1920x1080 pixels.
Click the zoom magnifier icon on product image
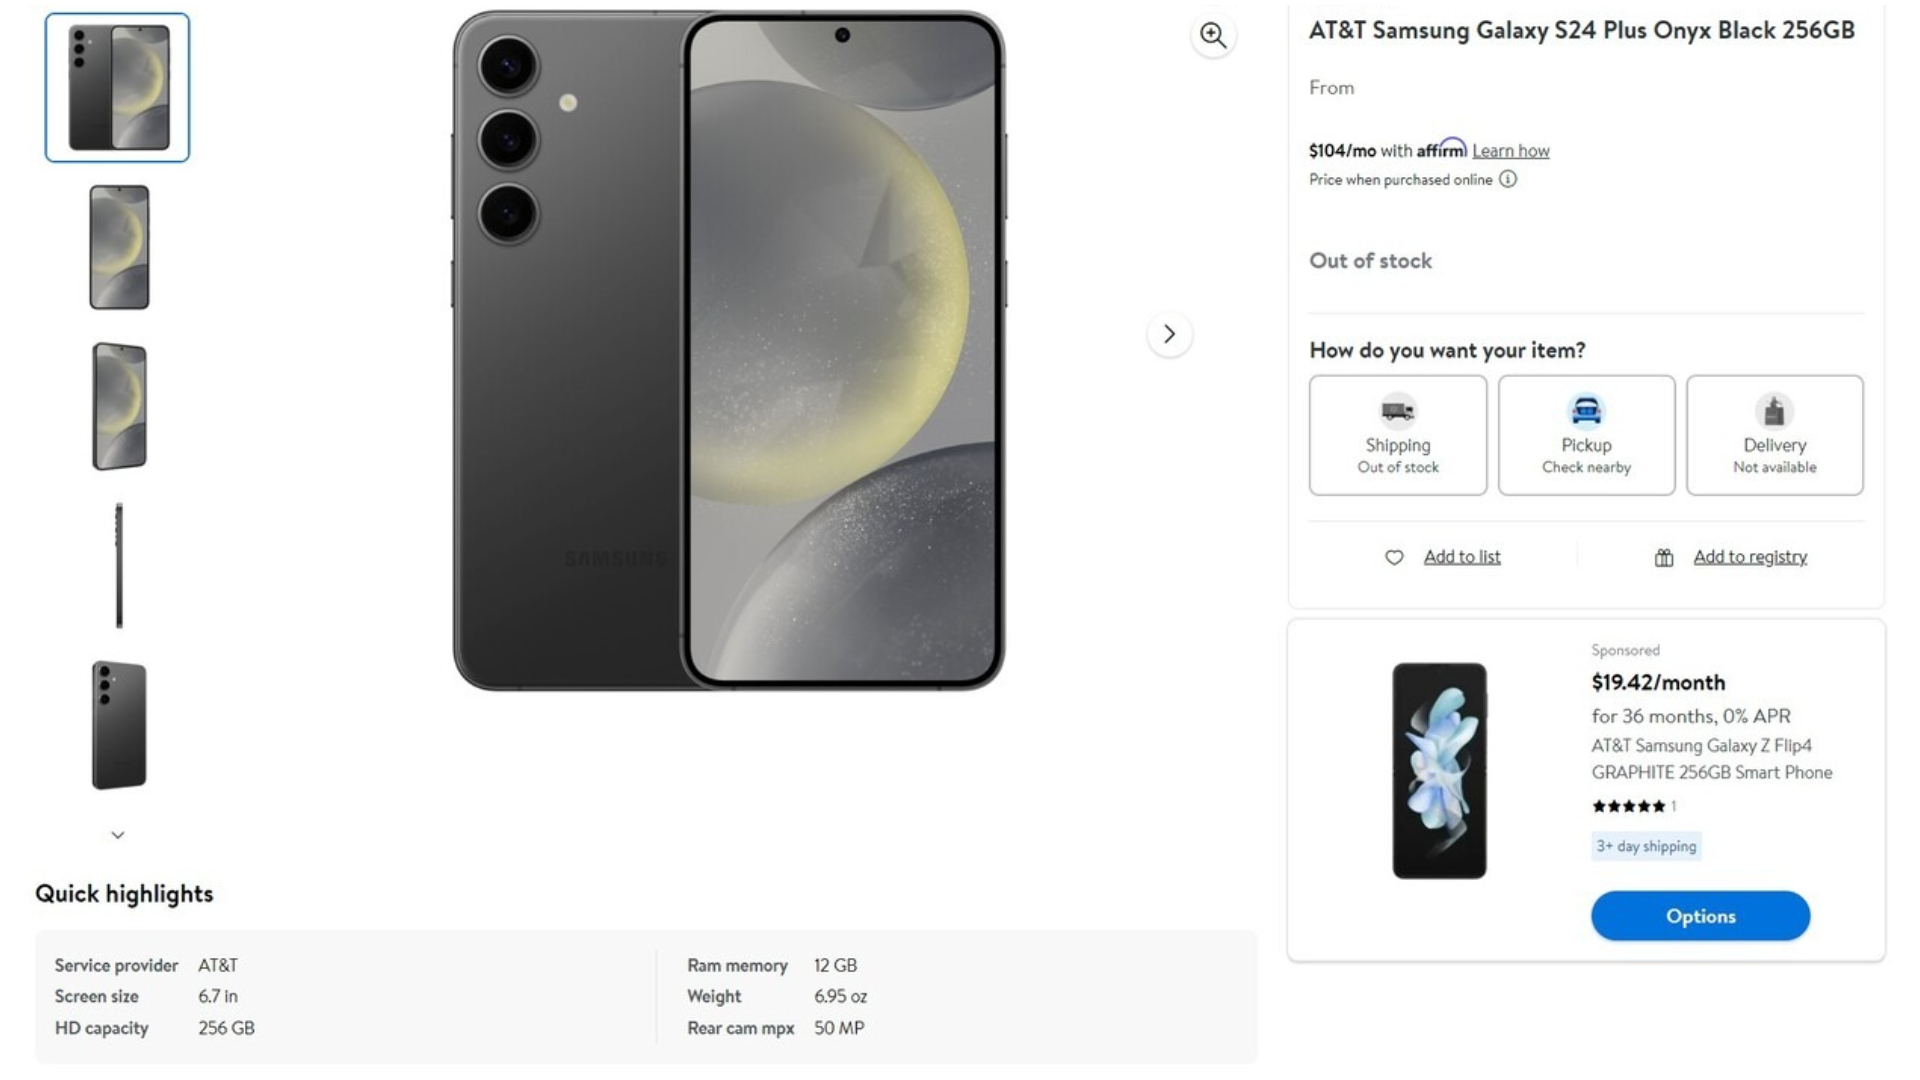1213,36
